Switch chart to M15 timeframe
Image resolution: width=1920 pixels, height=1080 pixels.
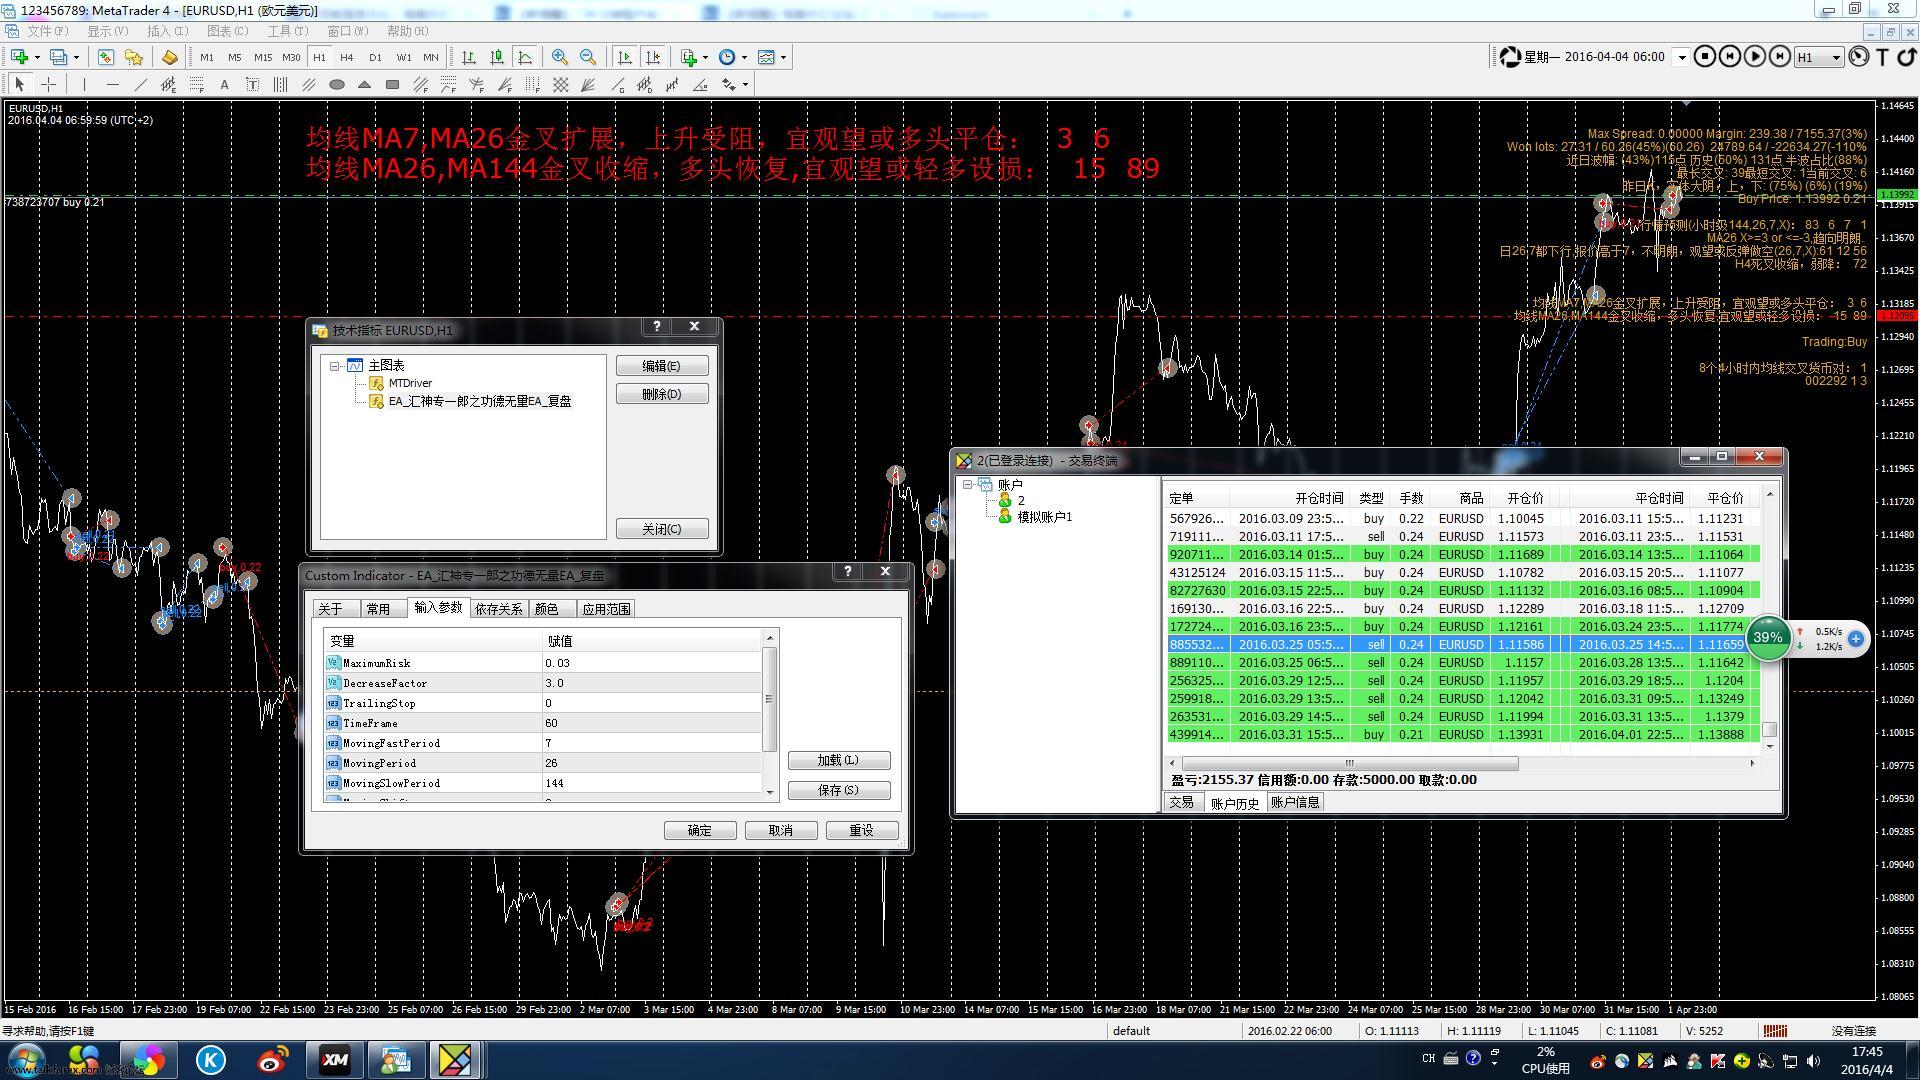(x=263, y=57)
